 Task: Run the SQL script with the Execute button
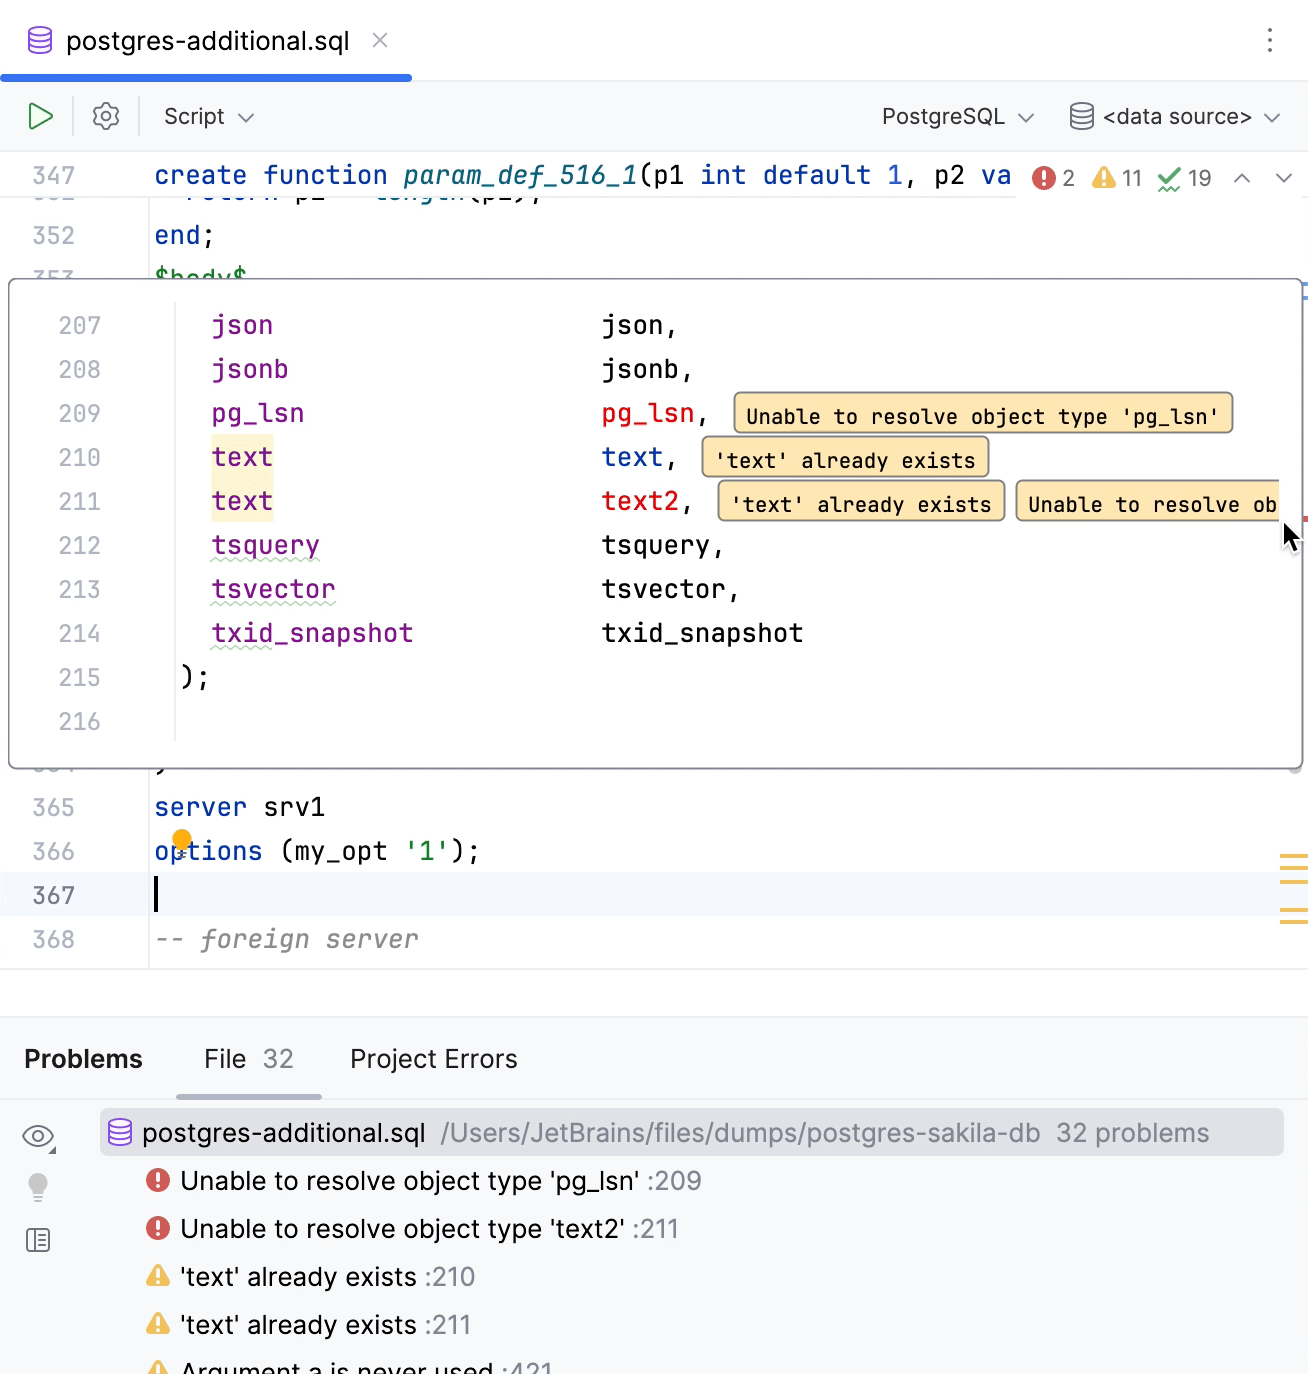(x=40, y=117)
